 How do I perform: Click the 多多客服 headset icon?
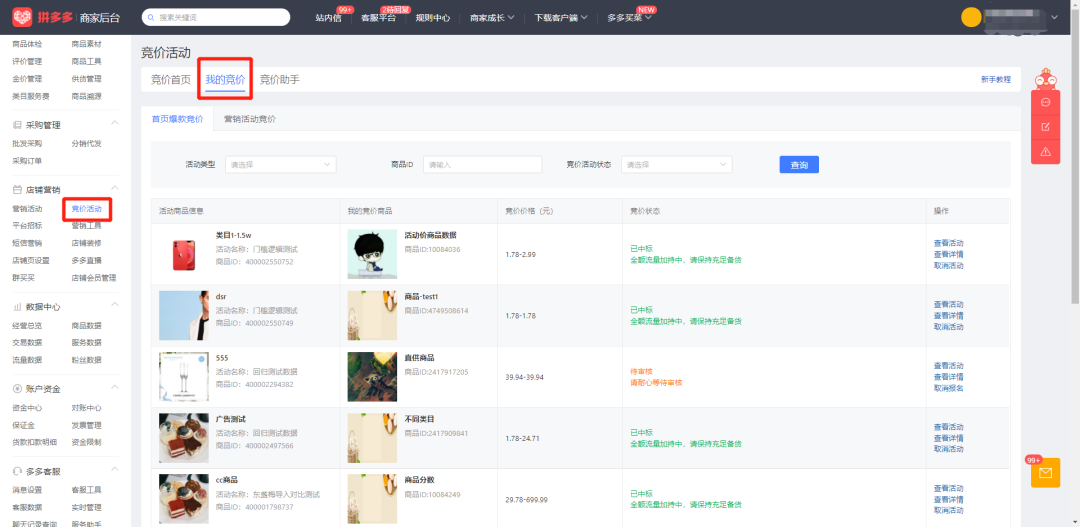tap(17, 471)
